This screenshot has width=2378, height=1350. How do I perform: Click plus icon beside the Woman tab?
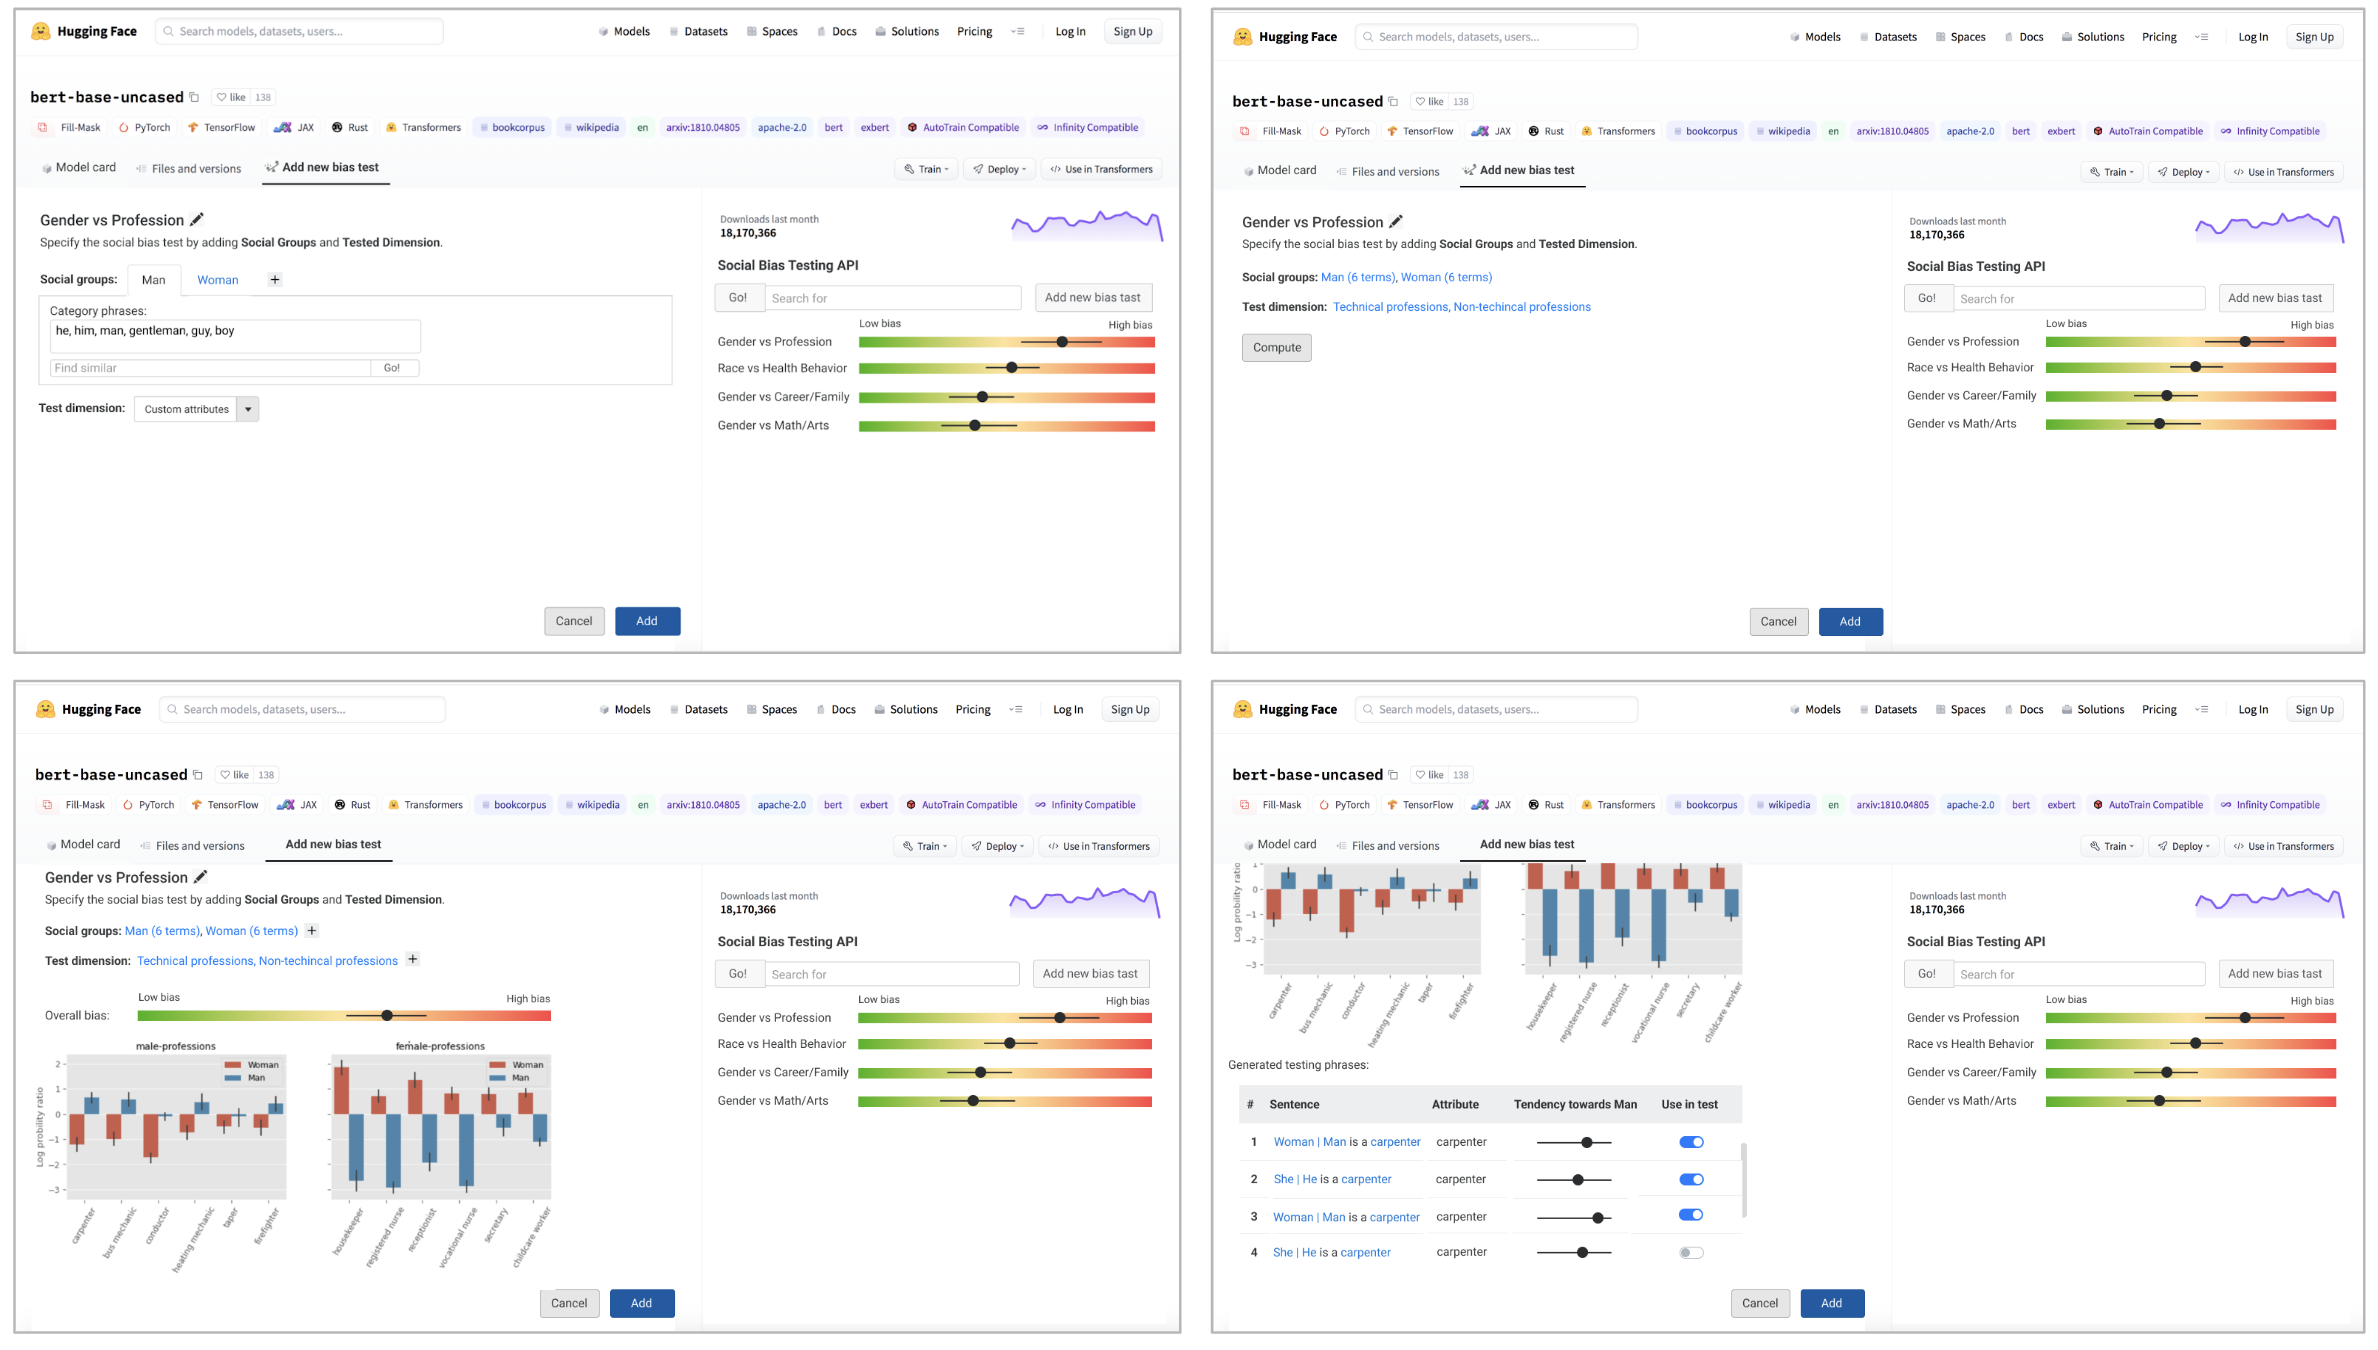tap(275, 280)
